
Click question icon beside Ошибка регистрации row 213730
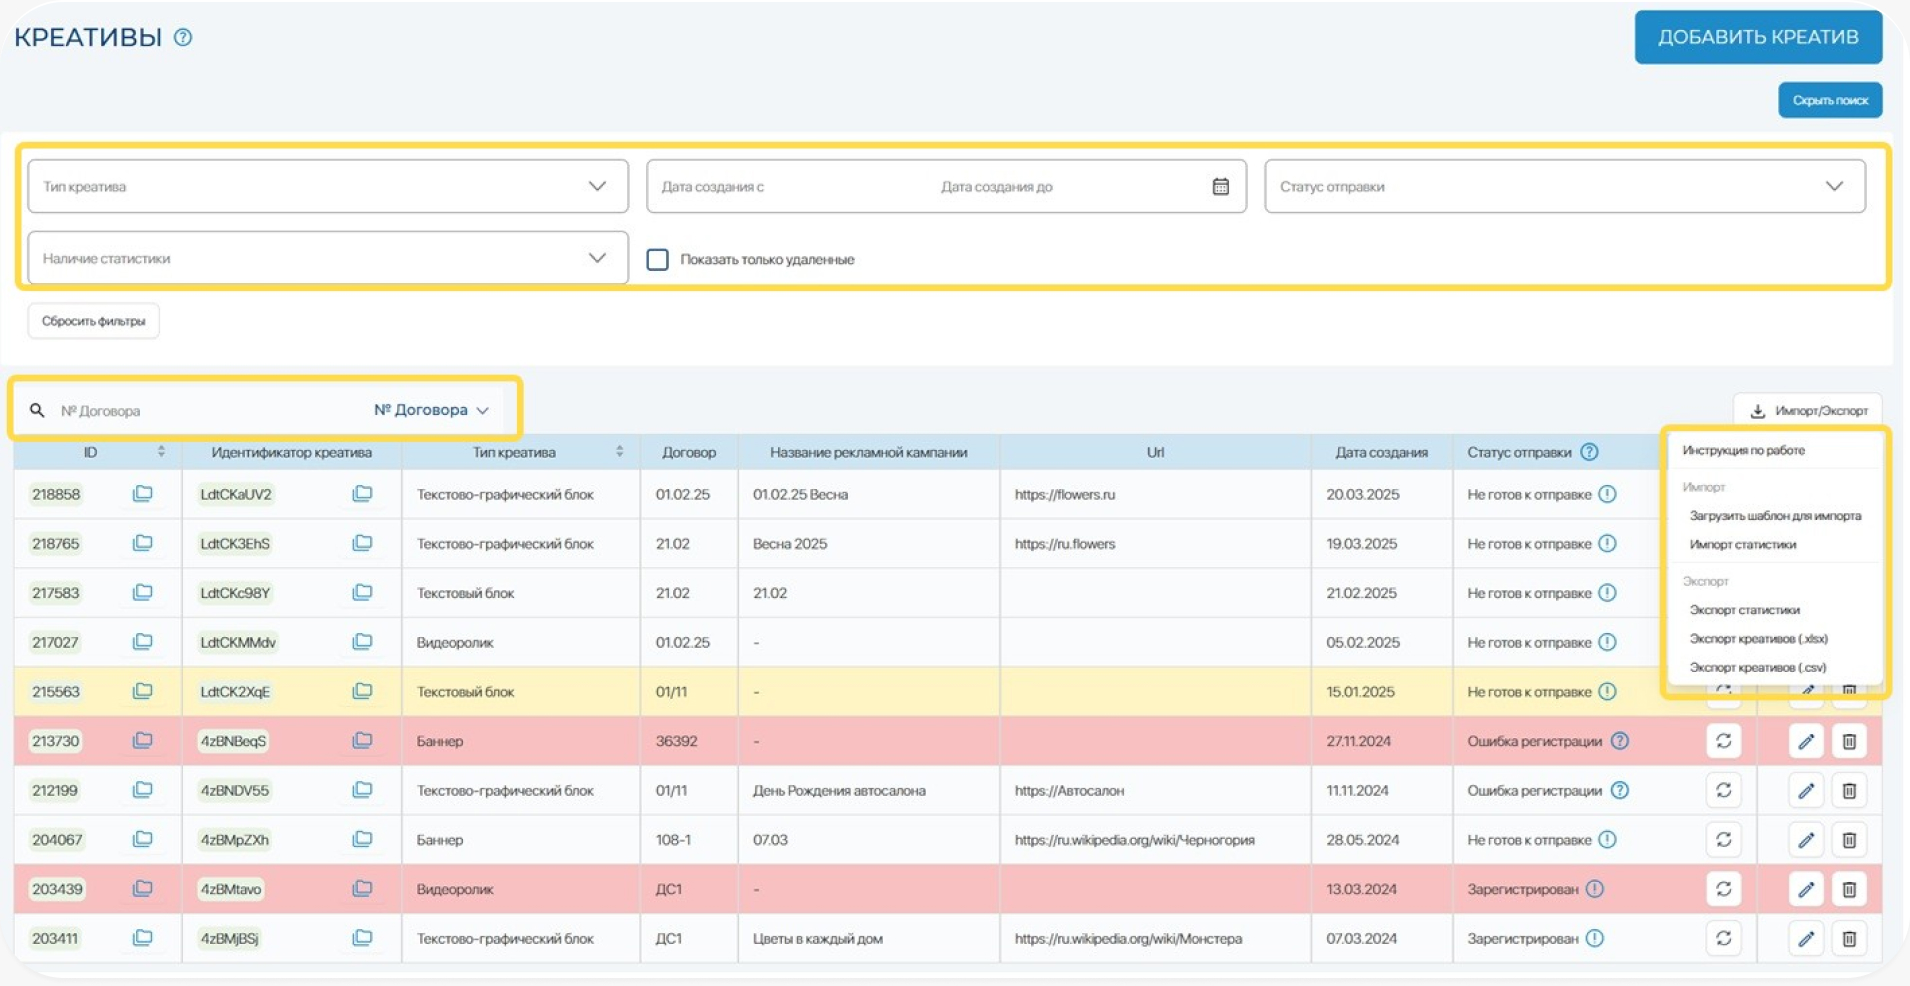pos(1620,741)
